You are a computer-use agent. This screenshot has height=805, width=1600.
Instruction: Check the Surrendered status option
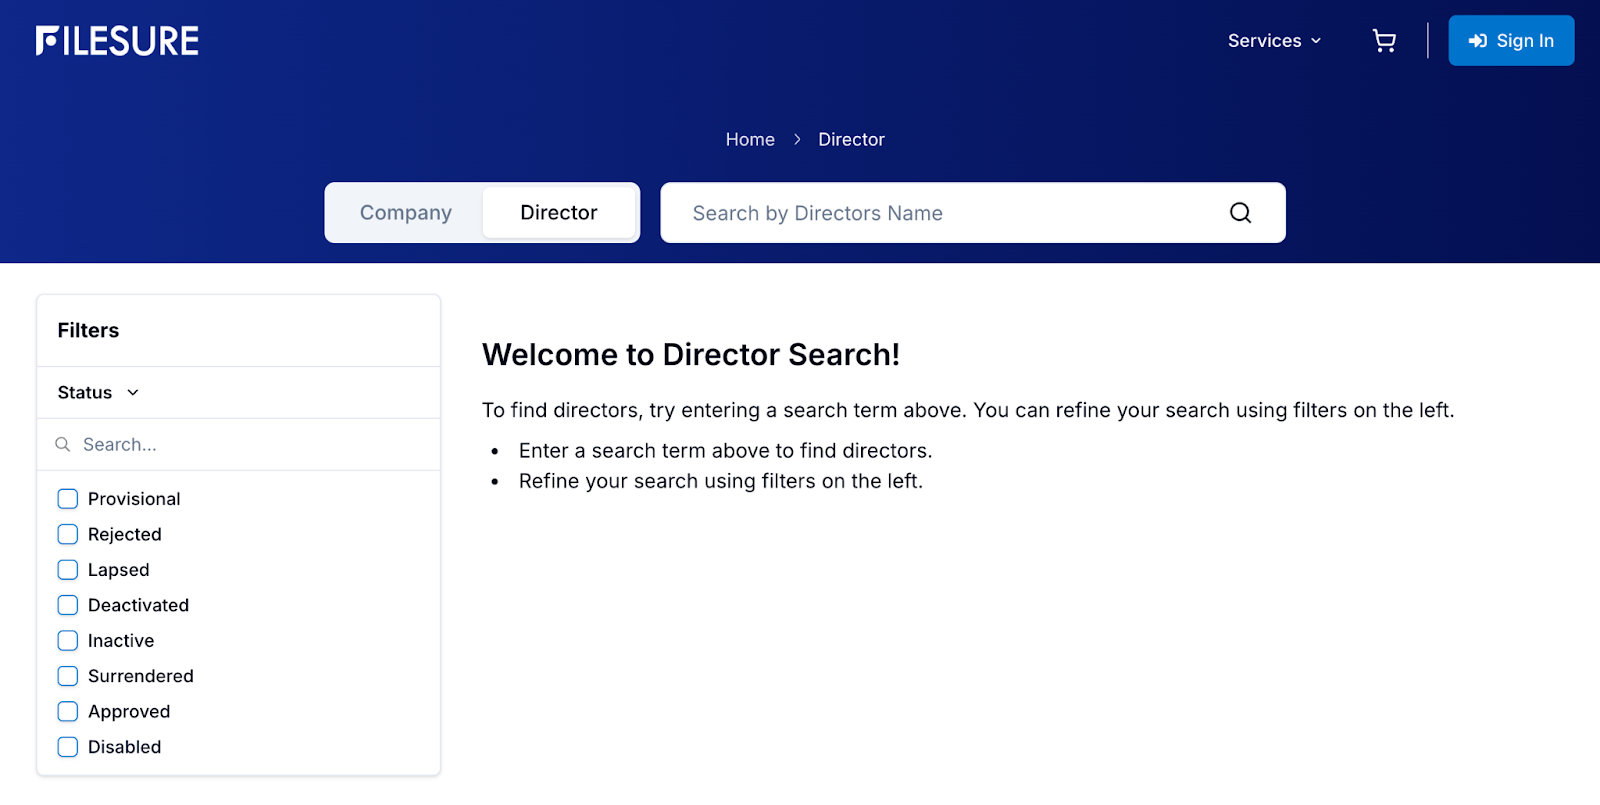(68, 677)
